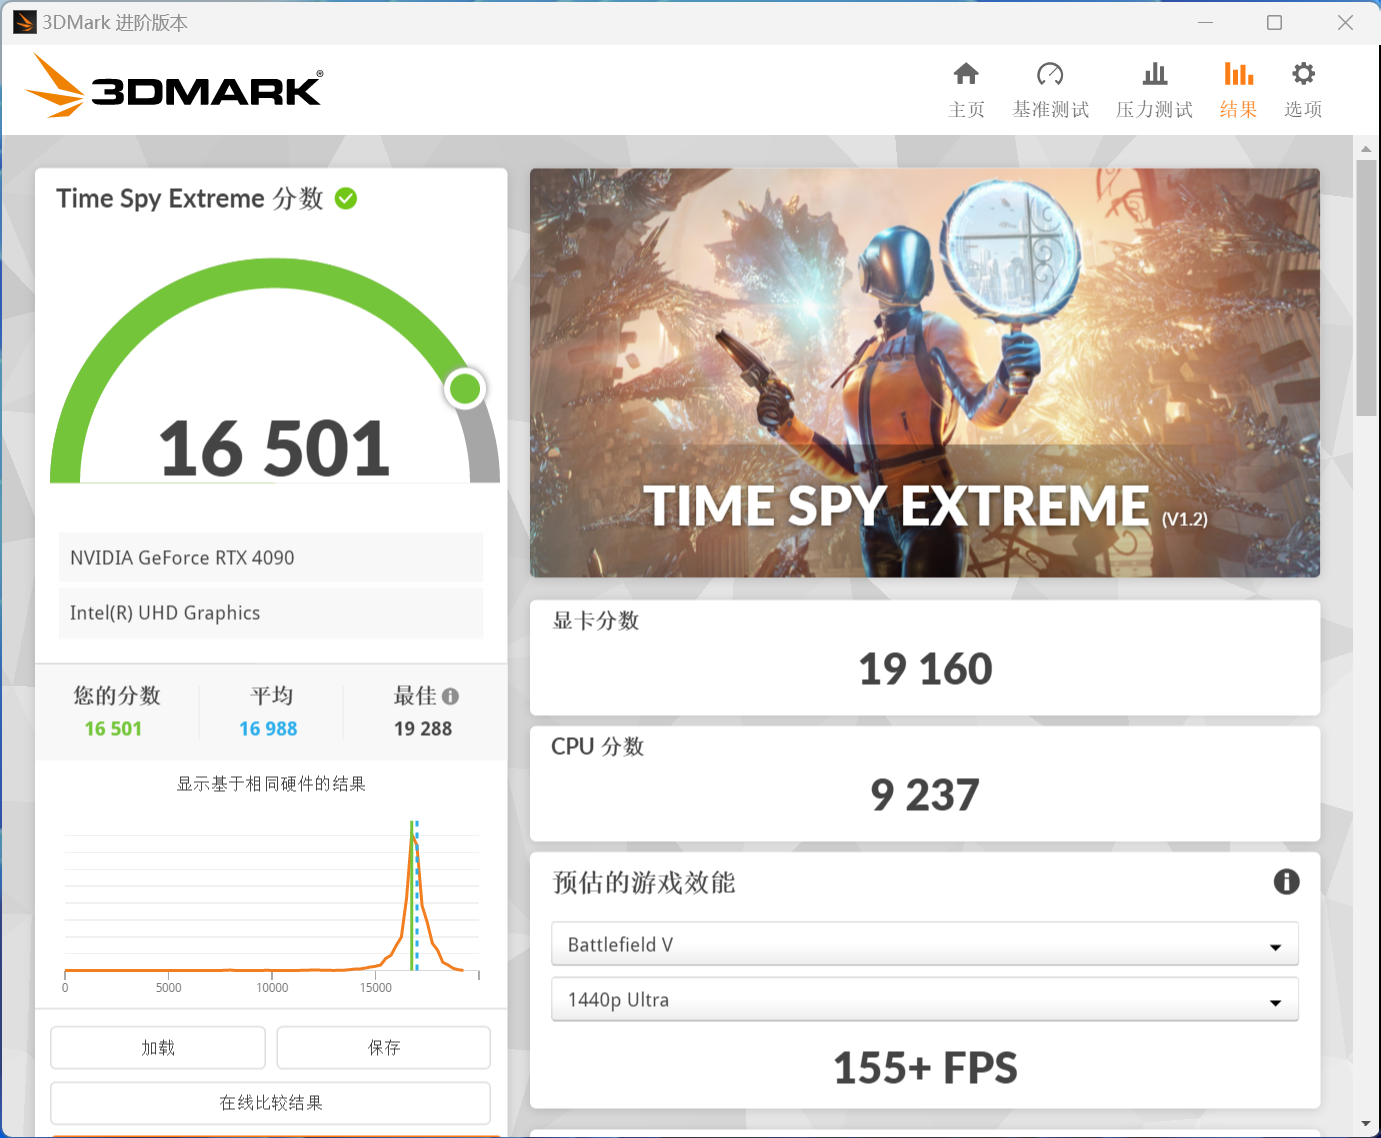Image resolution: width=1381 pixels, height=1138 pixels.
Task: Open the 基准测试 benchmark gauge icon
Action: click(1050, 74)
